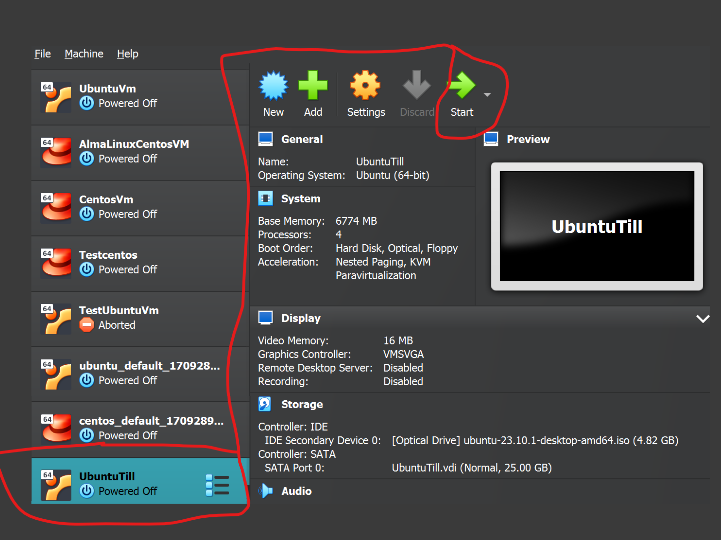Click the greyed-out Discard arrow icon

point(417,85)
